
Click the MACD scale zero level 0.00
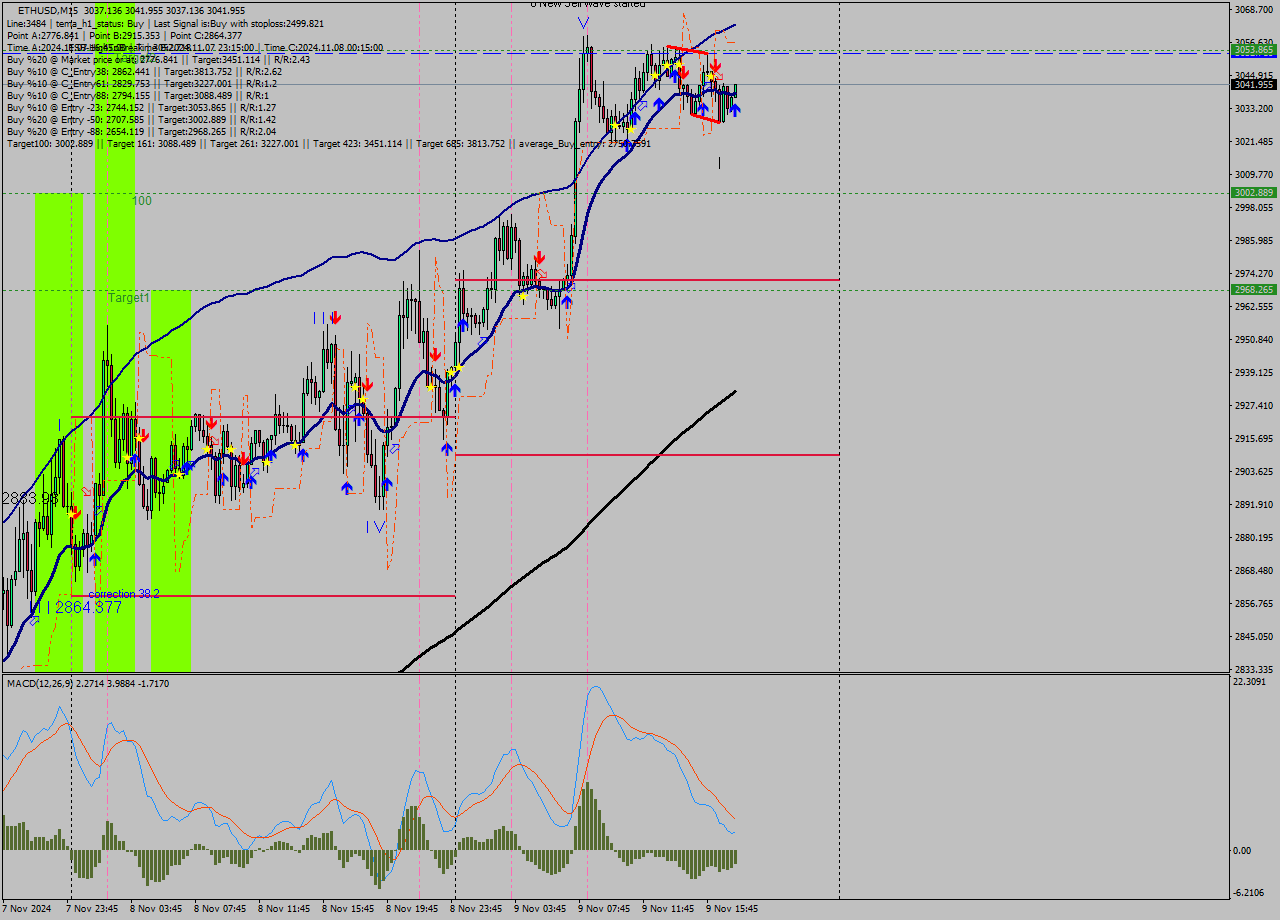(1241, 850)
